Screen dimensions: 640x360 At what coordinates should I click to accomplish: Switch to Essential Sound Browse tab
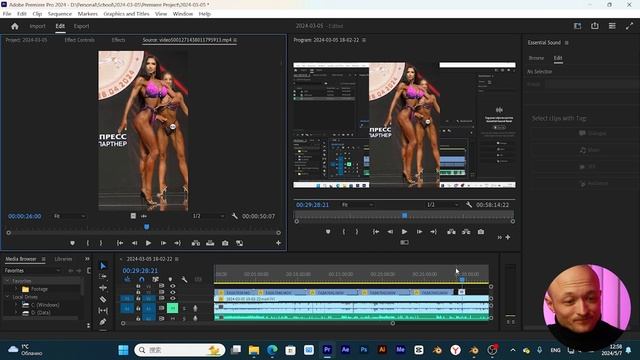(536, 58)
